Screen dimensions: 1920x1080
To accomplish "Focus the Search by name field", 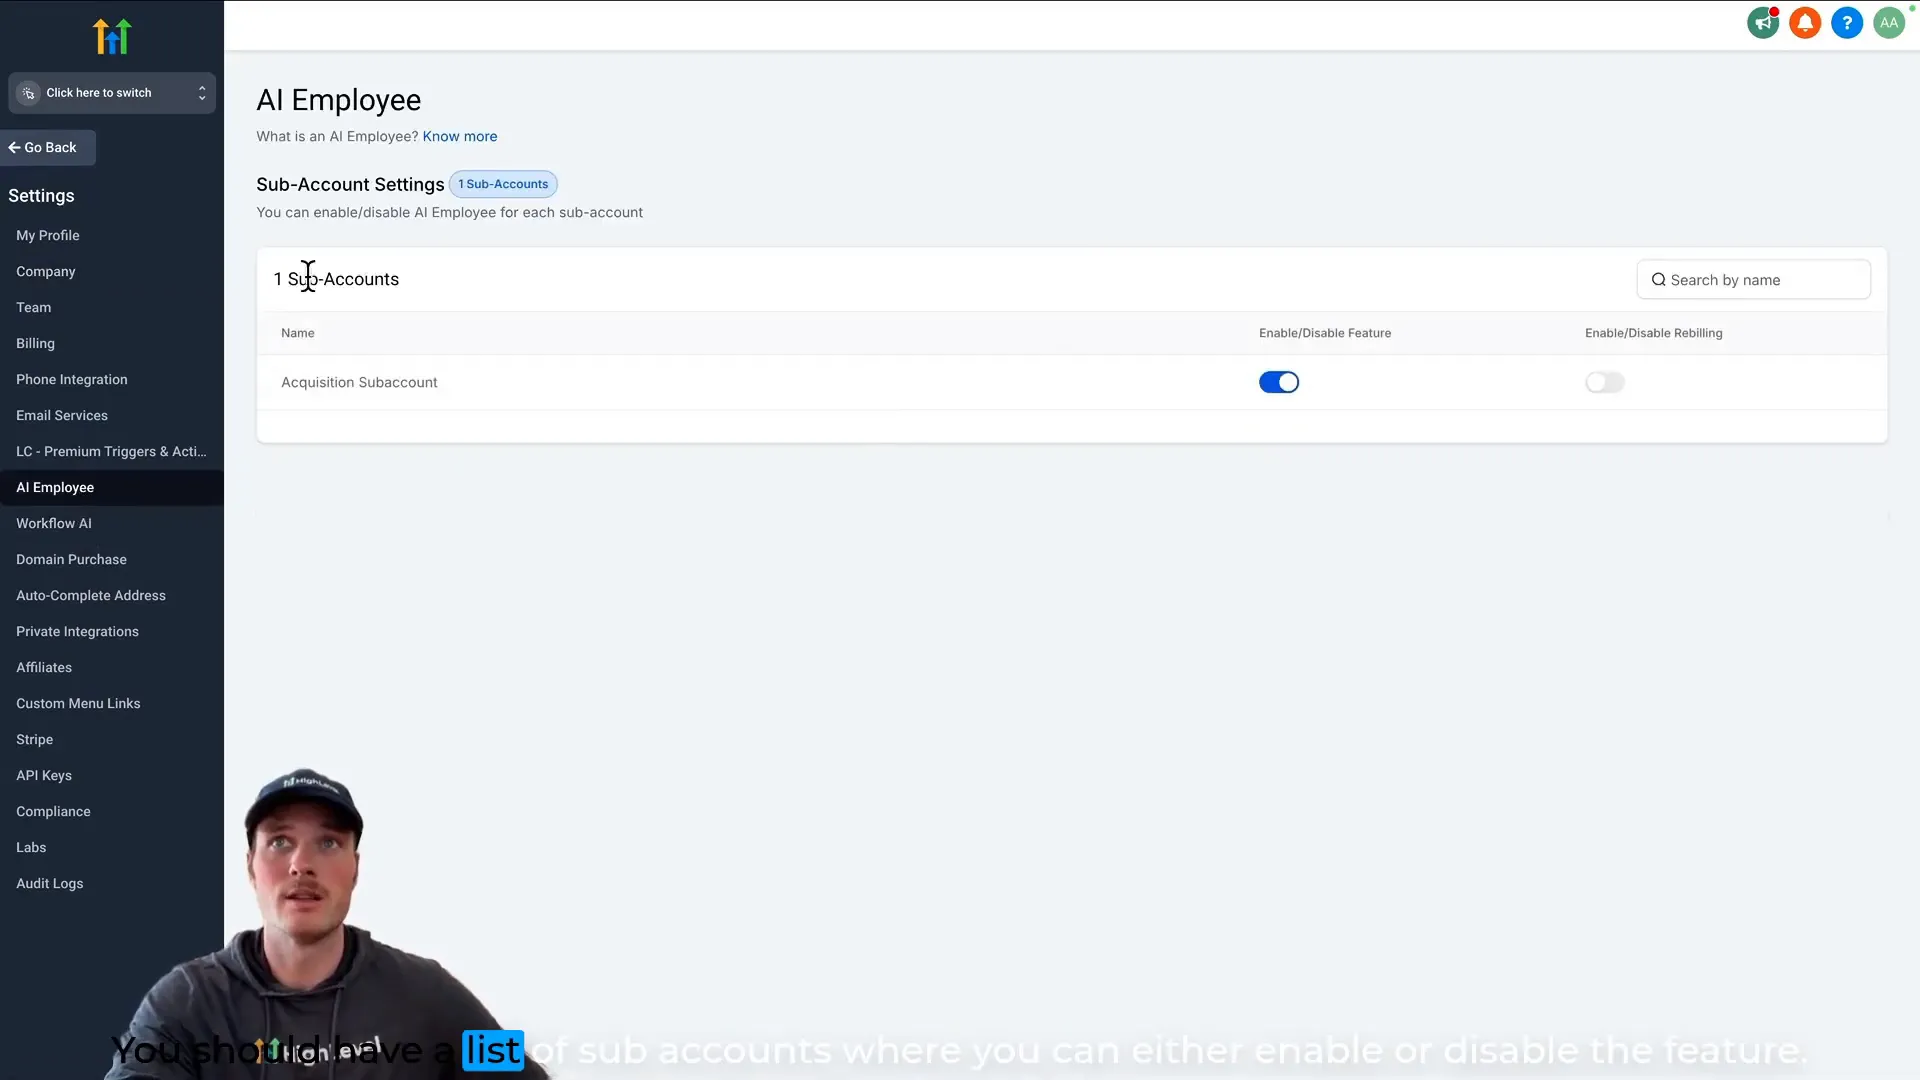I will point(1753,280).
